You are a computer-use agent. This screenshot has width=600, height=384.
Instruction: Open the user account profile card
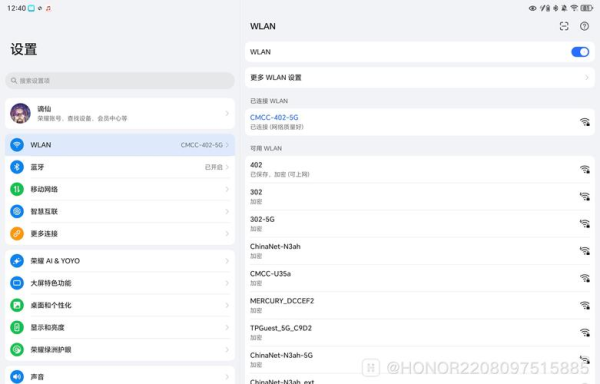point(120,114)
